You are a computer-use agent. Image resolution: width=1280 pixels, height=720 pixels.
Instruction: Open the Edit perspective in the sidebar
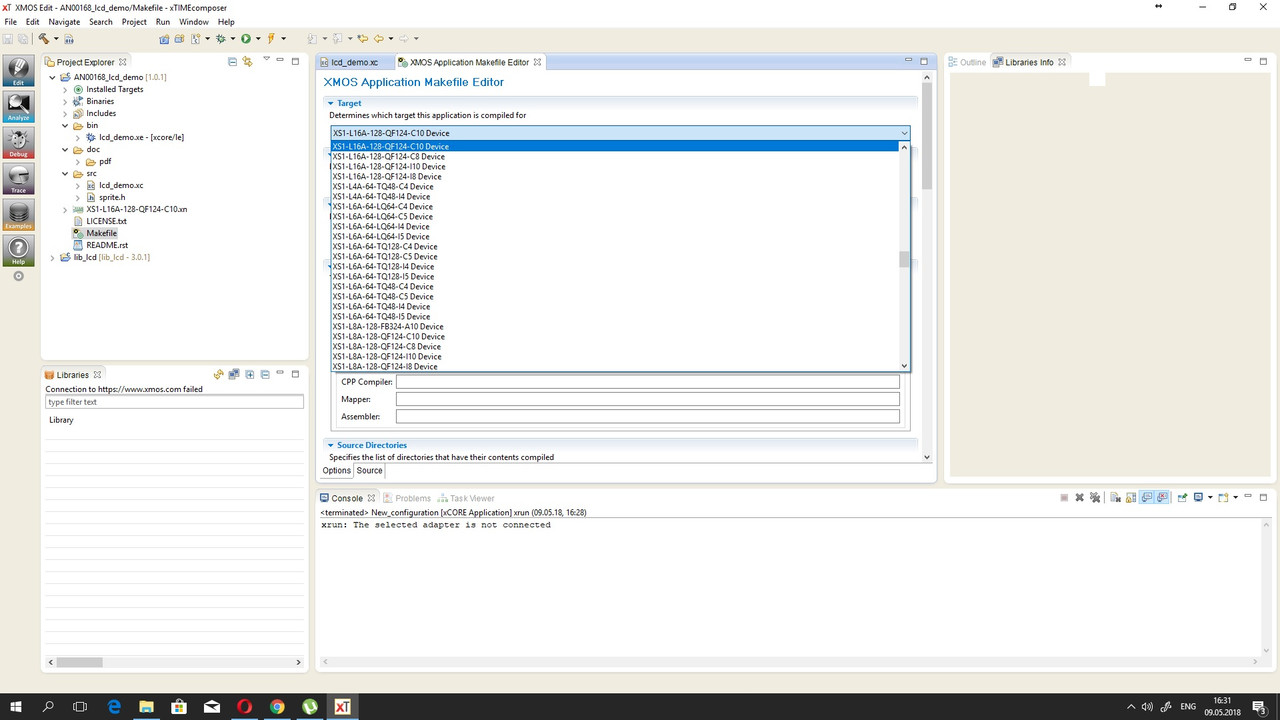tap(18, 71)
